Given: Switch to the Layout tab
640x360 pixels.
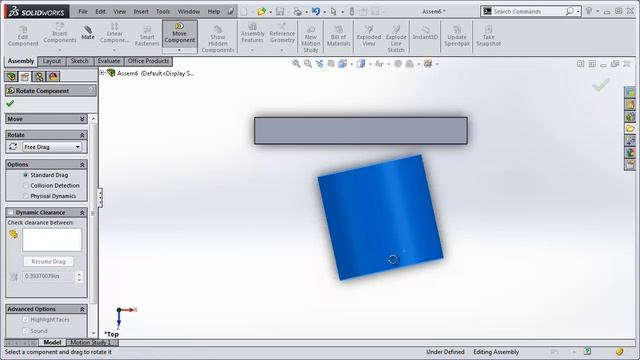Looking at the screenshot, I should point(52,61).
